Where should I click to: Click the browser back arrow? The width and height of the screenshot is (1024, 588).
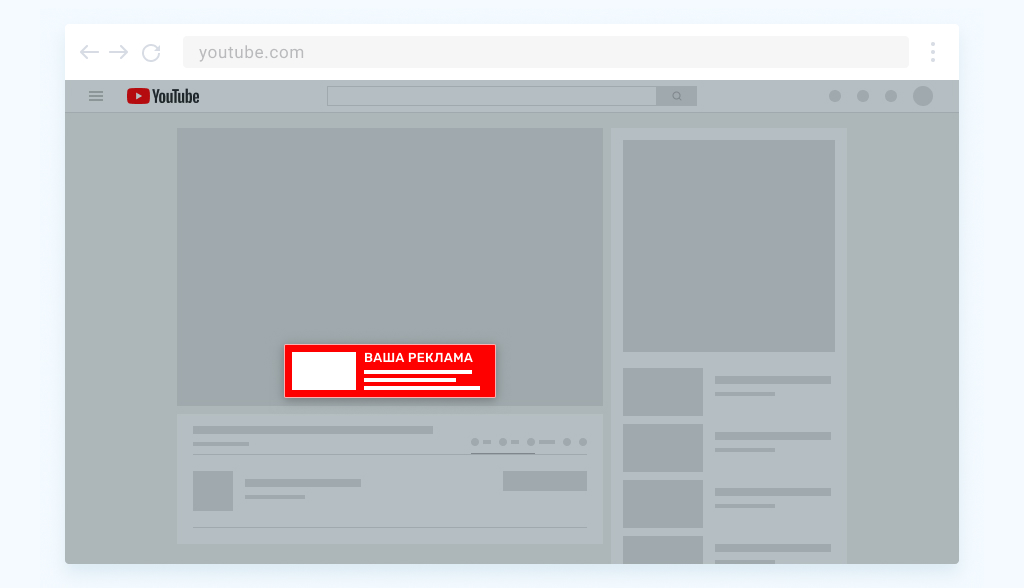pos(89,52)
